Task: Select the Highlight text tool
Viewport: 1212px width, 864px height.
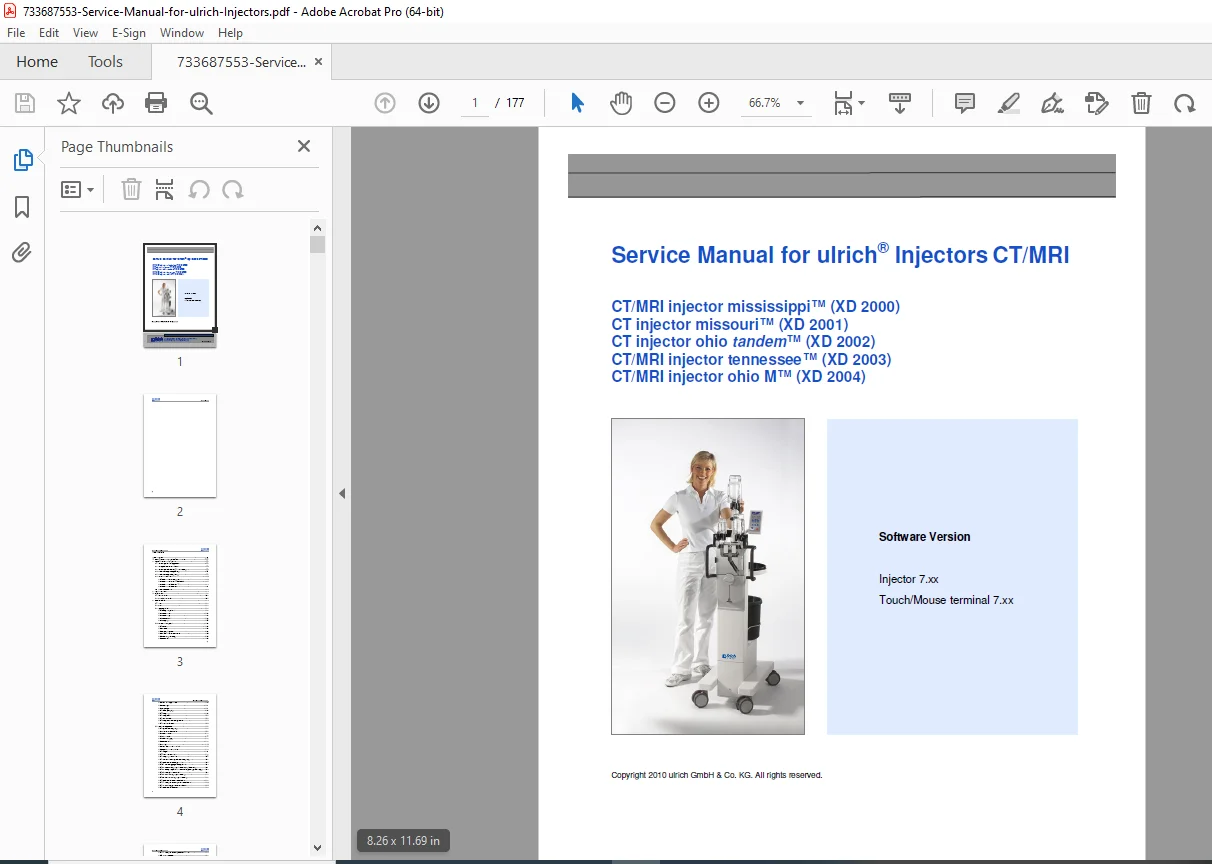Action: tap(1009, 103)
